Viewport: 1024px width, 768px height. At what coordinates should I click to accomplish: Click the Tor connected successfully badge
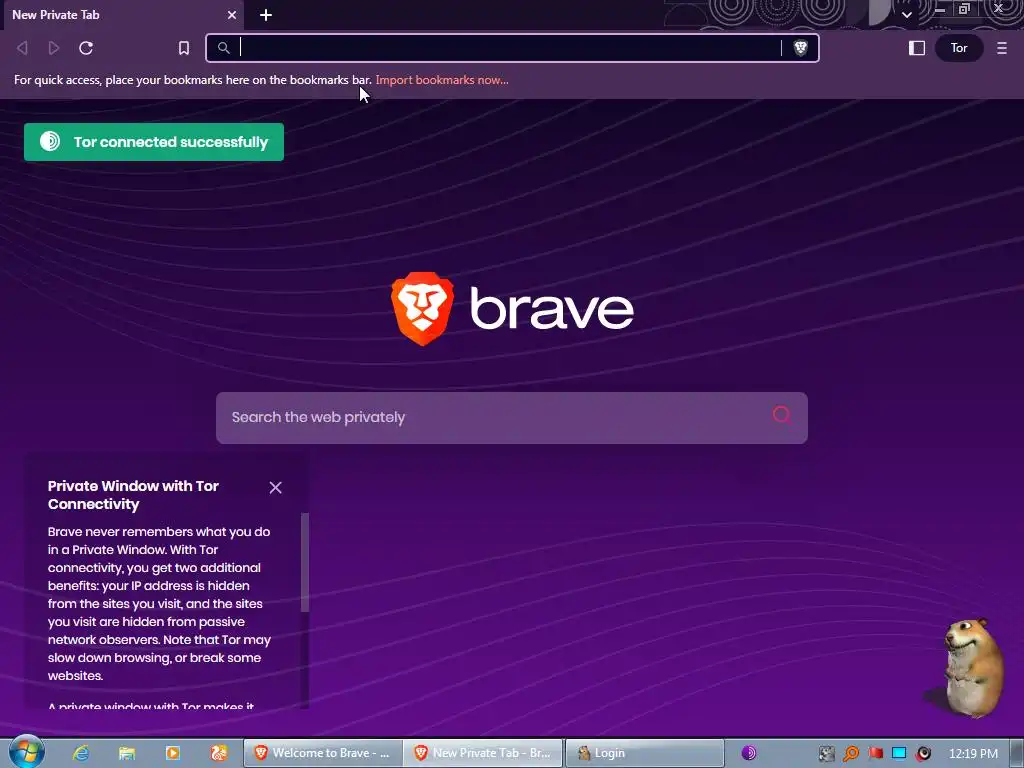click(154, 142)
